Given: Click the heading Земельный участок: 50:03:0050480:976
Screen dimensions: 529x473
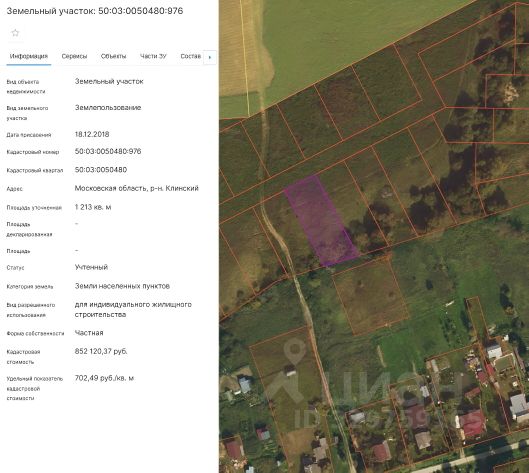Looking at the screenshot, I should coord(95,11).
